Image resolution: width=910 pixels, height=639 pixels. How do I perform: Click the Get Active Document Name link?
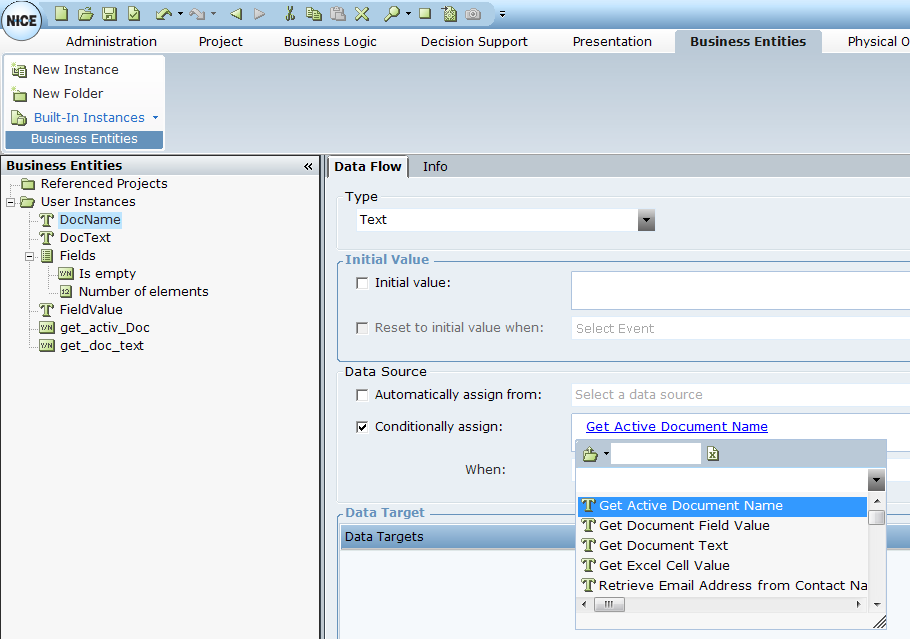[677, 427]
